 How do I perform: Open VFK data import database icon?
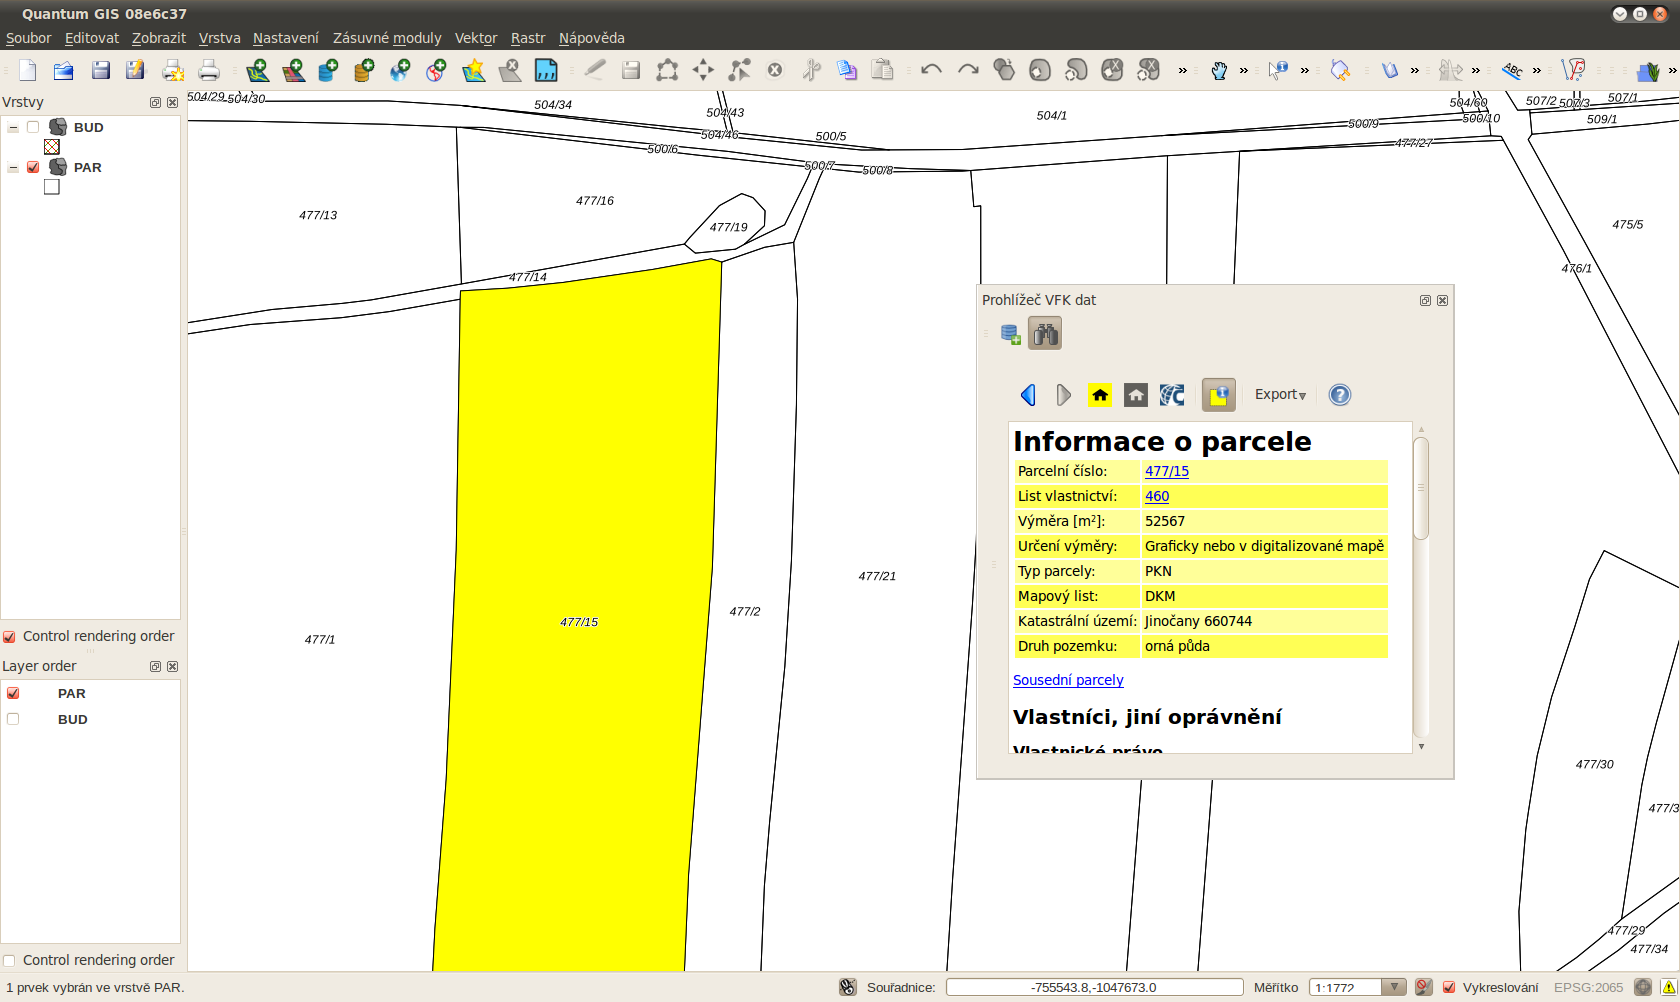click(1011, 334)
